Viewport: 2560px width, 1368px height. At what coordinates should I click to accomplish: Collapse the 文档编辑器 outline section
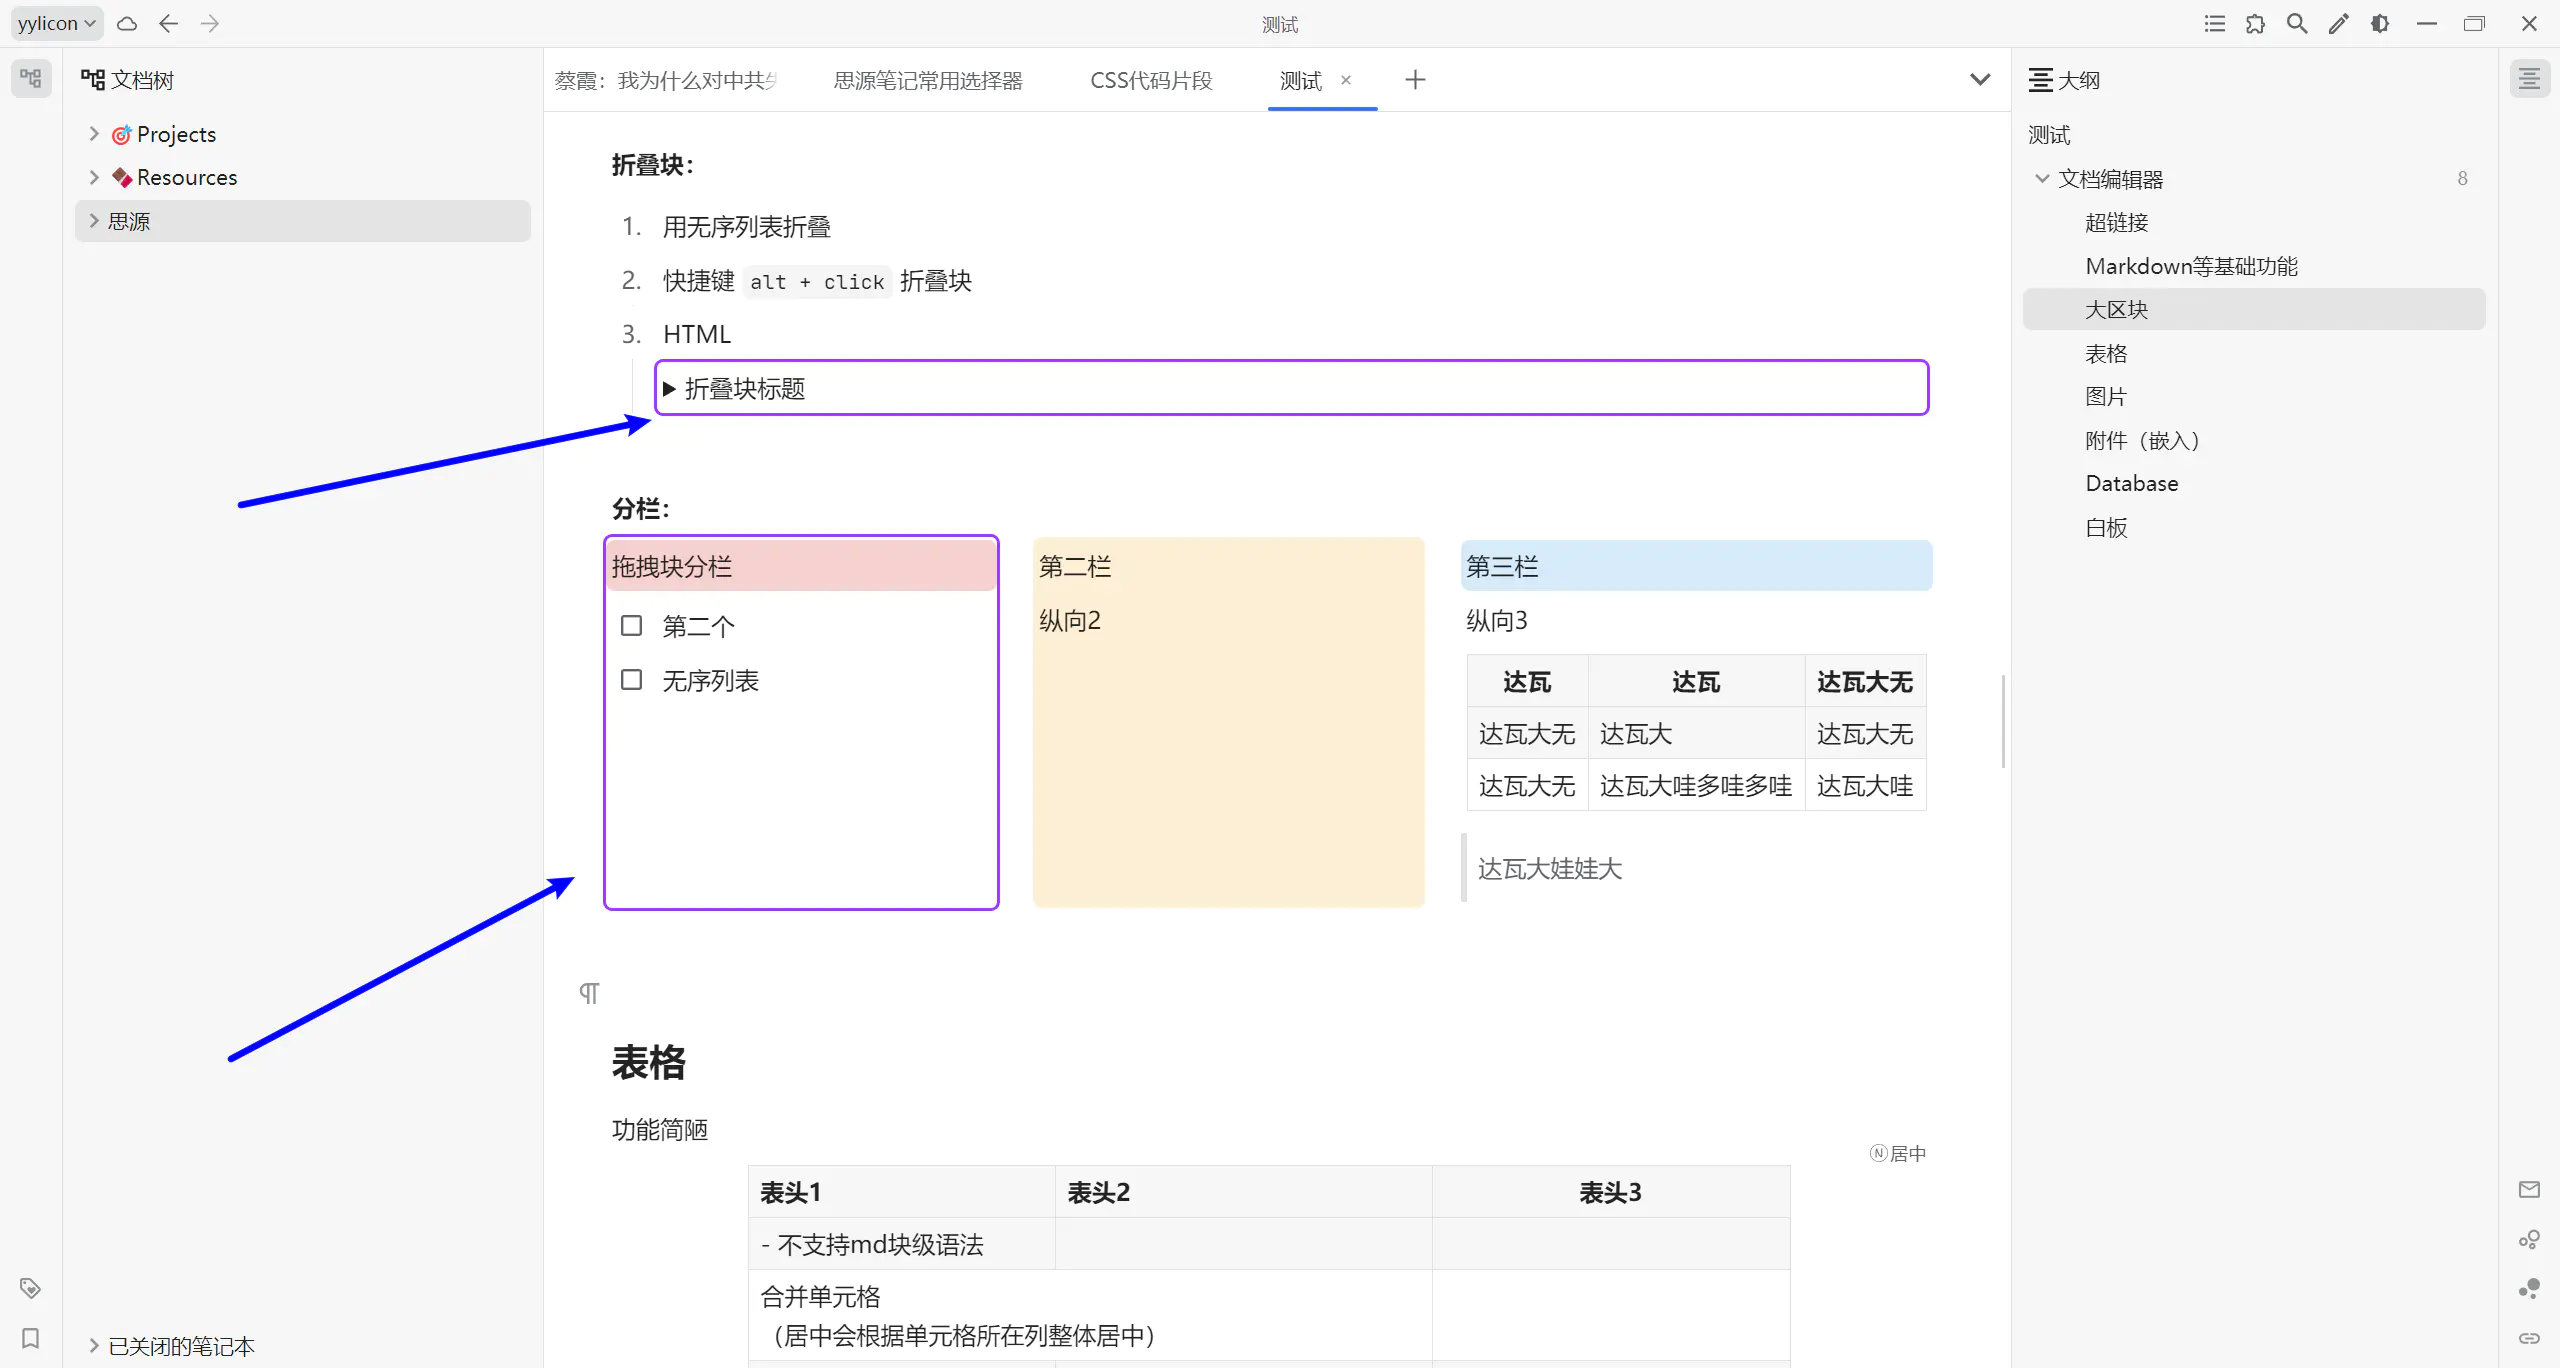click(2041, 178)
